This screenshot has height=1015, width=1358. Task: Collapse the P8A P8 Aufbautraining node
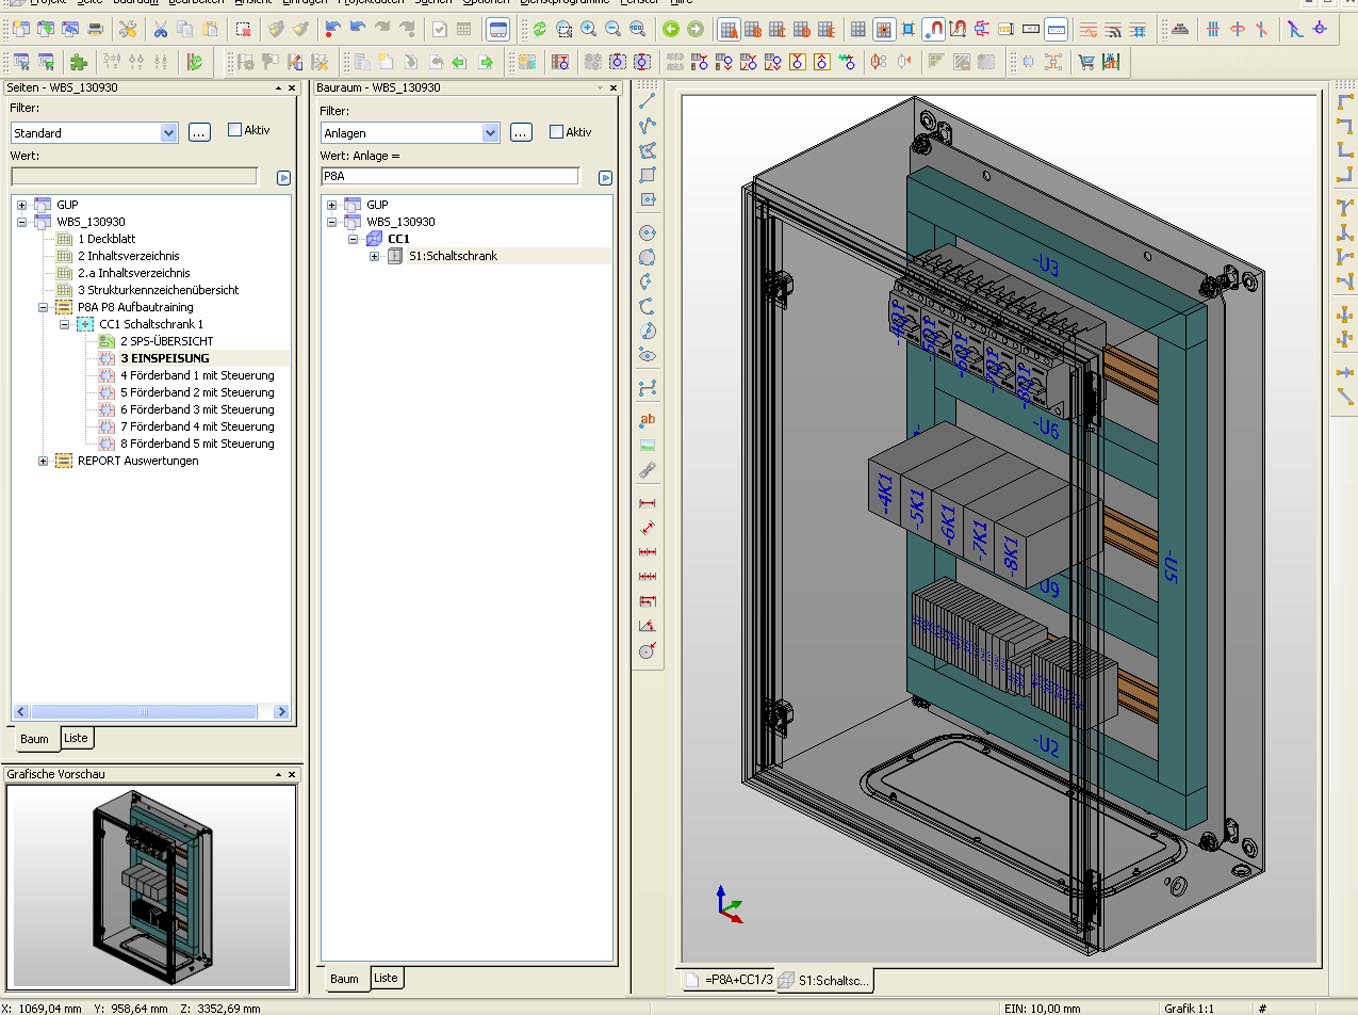tap(43, 307)
